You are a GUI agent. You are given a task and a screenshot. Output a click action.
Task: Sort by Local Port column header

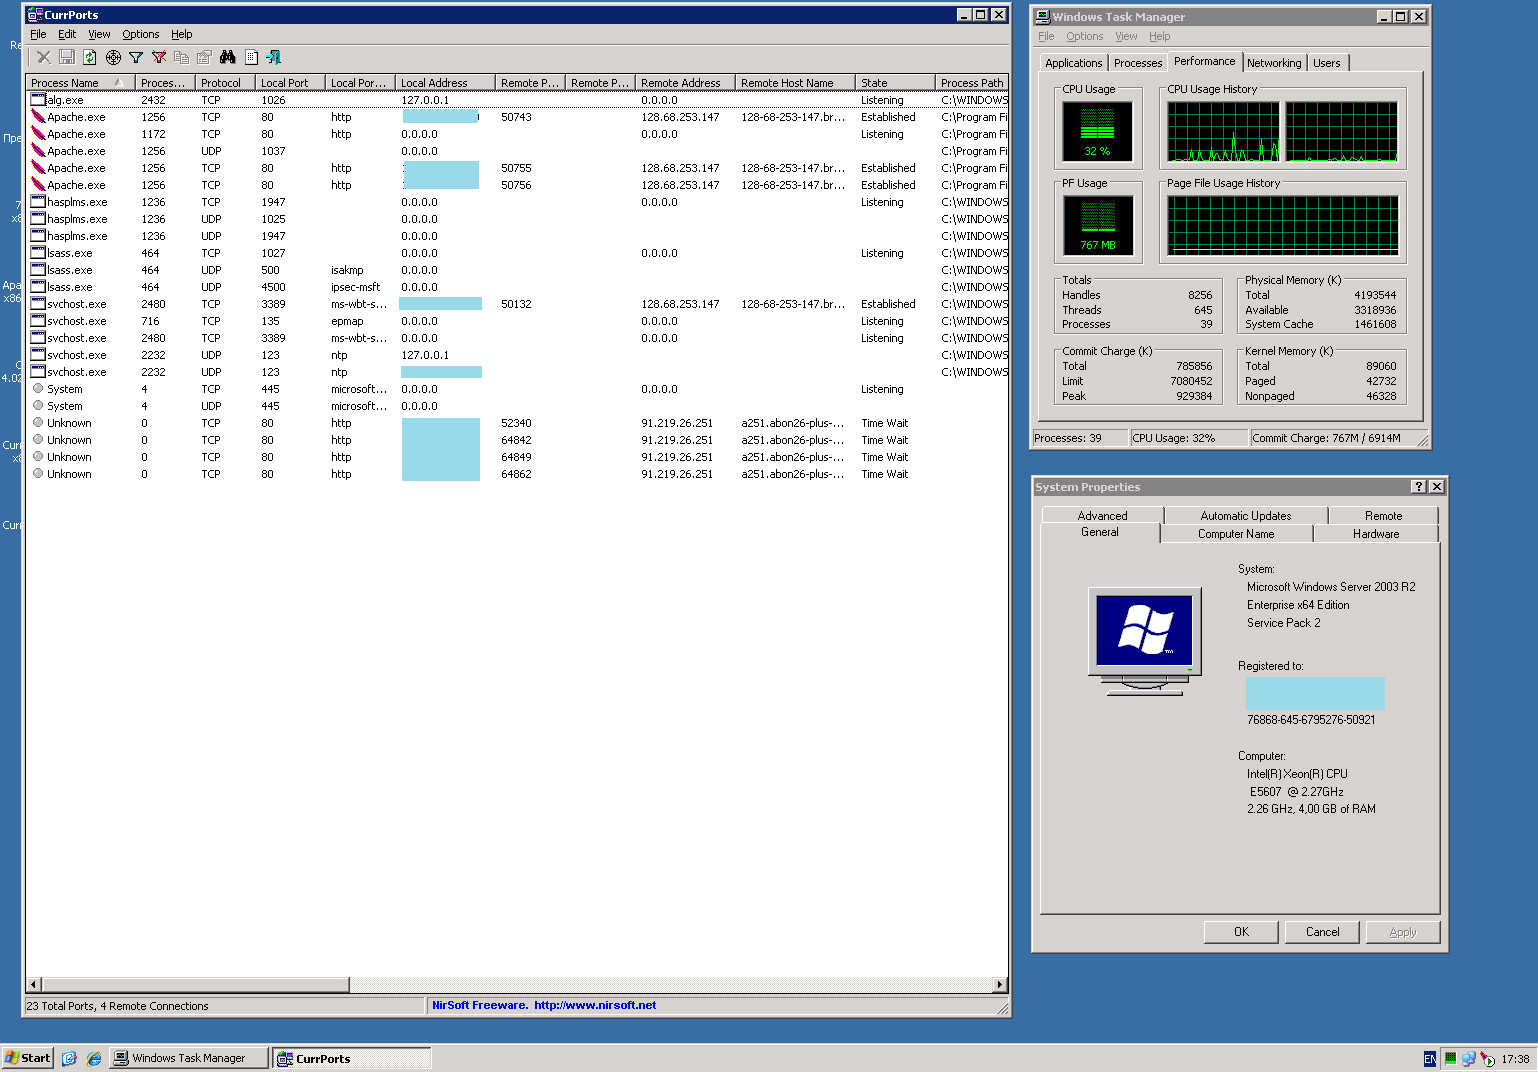coord(290,83)
